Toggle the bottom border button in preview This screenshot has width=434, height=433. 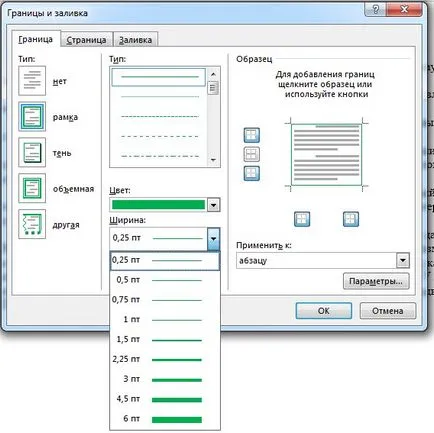coord(252,173)
